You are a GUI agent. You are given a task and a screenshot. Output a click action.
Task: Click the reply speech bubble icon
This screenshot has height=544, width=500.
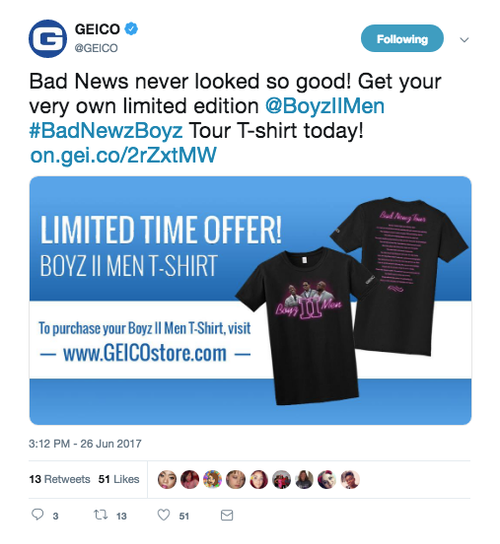coord(37,515)
